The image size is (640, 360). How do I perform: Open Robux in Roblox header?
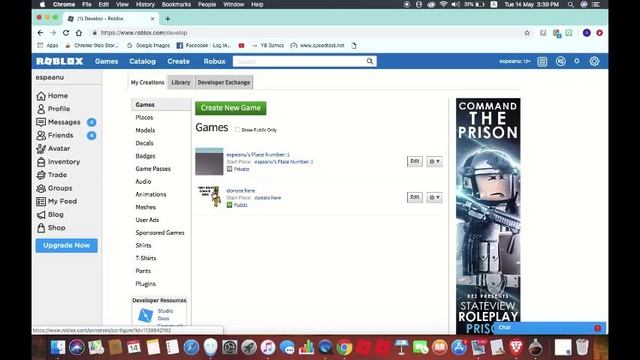point(214,61)
